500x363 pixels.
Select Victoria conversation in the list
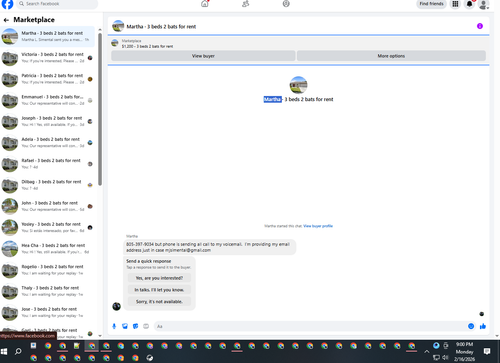point(47,58)
